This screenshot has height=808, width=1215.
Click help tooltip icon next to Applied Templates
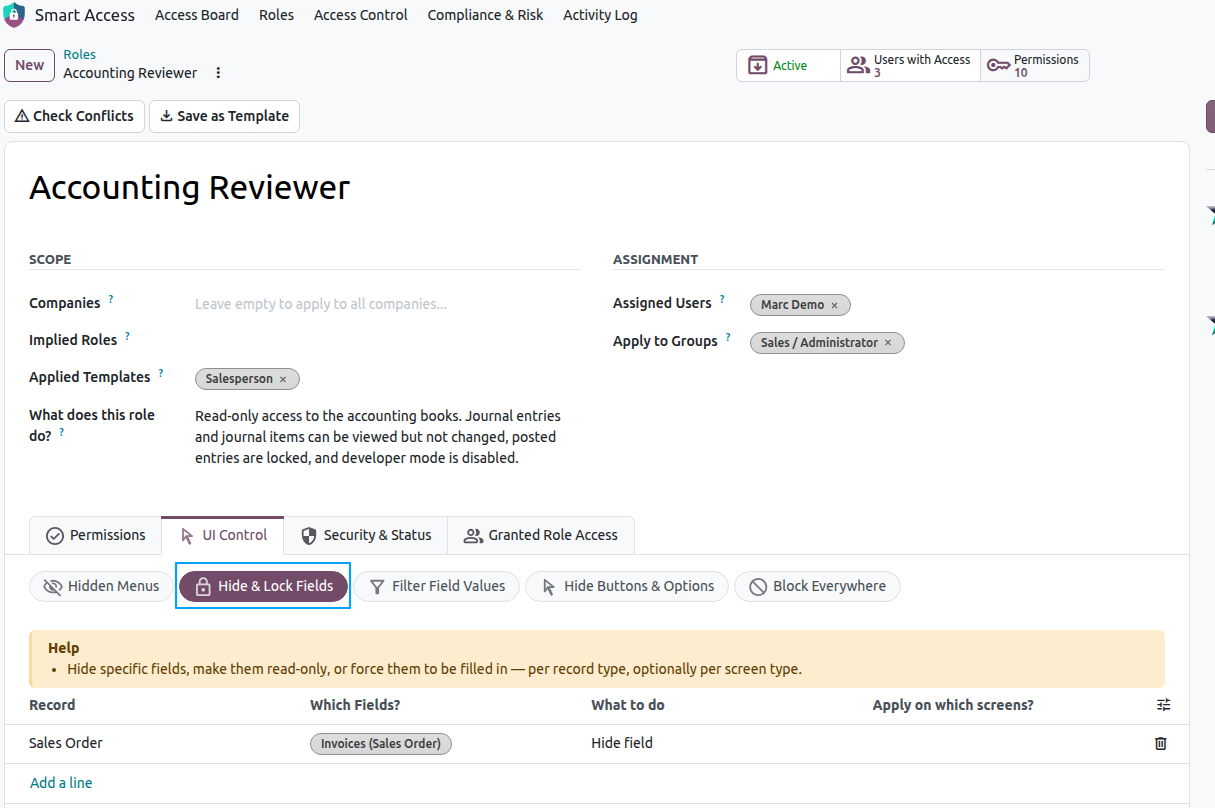(x=161, y=373)
